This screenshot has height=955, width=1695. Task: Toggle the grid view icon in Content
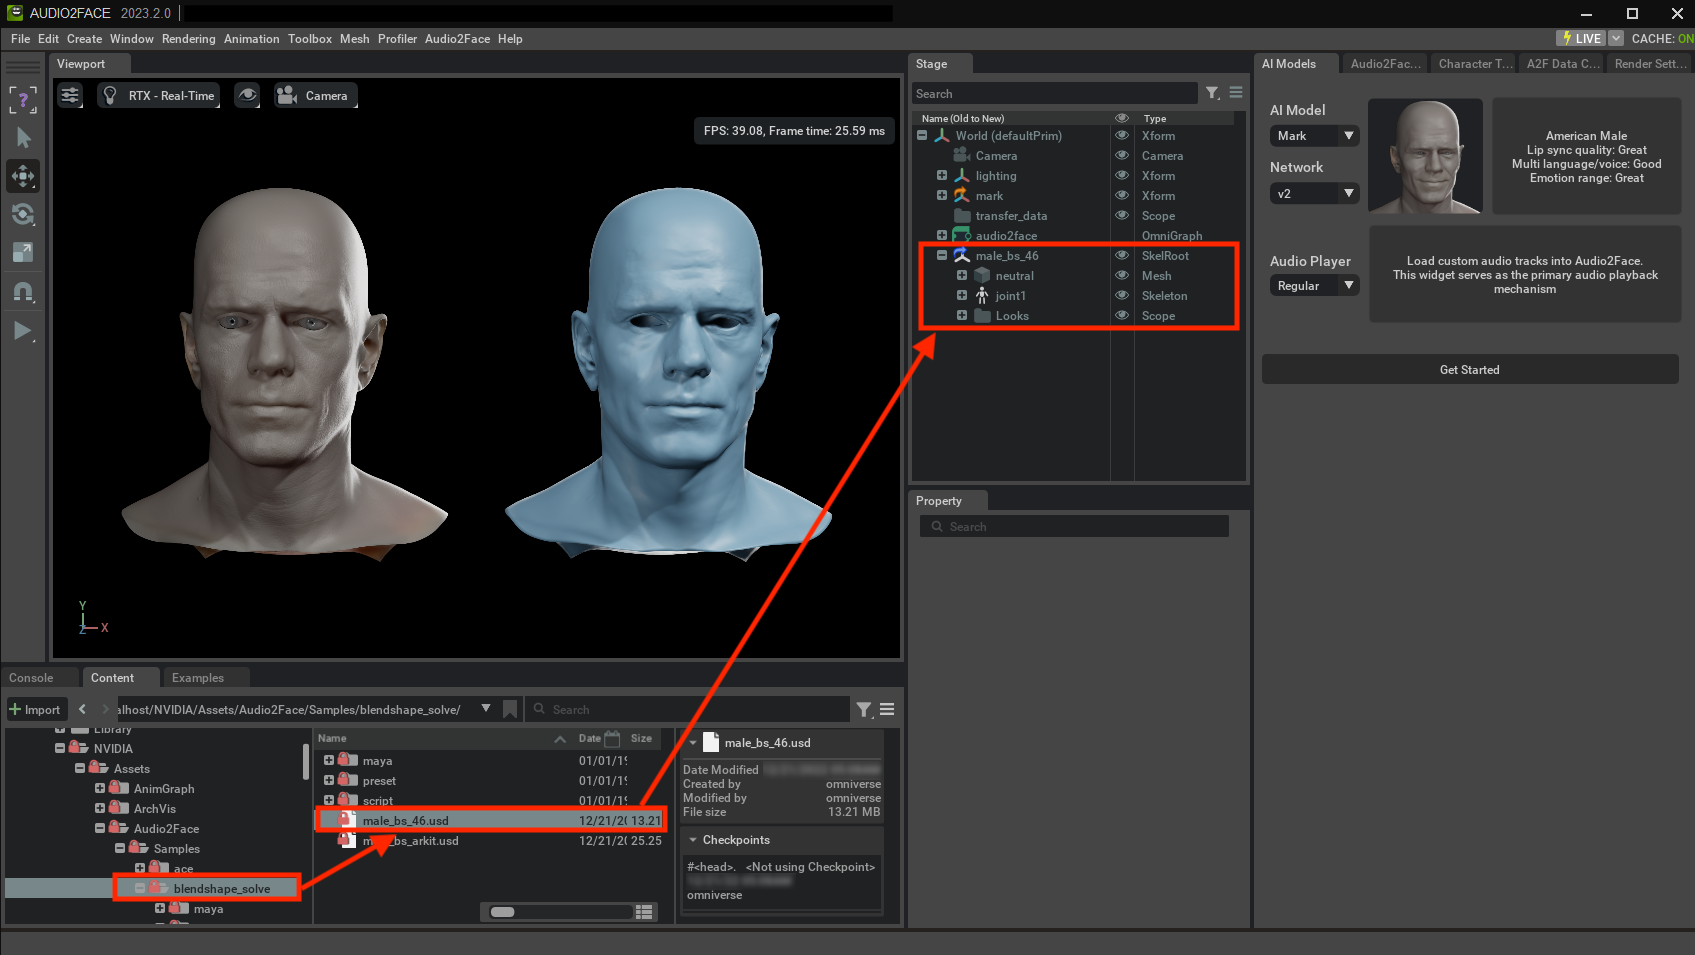tap(645, 911)
